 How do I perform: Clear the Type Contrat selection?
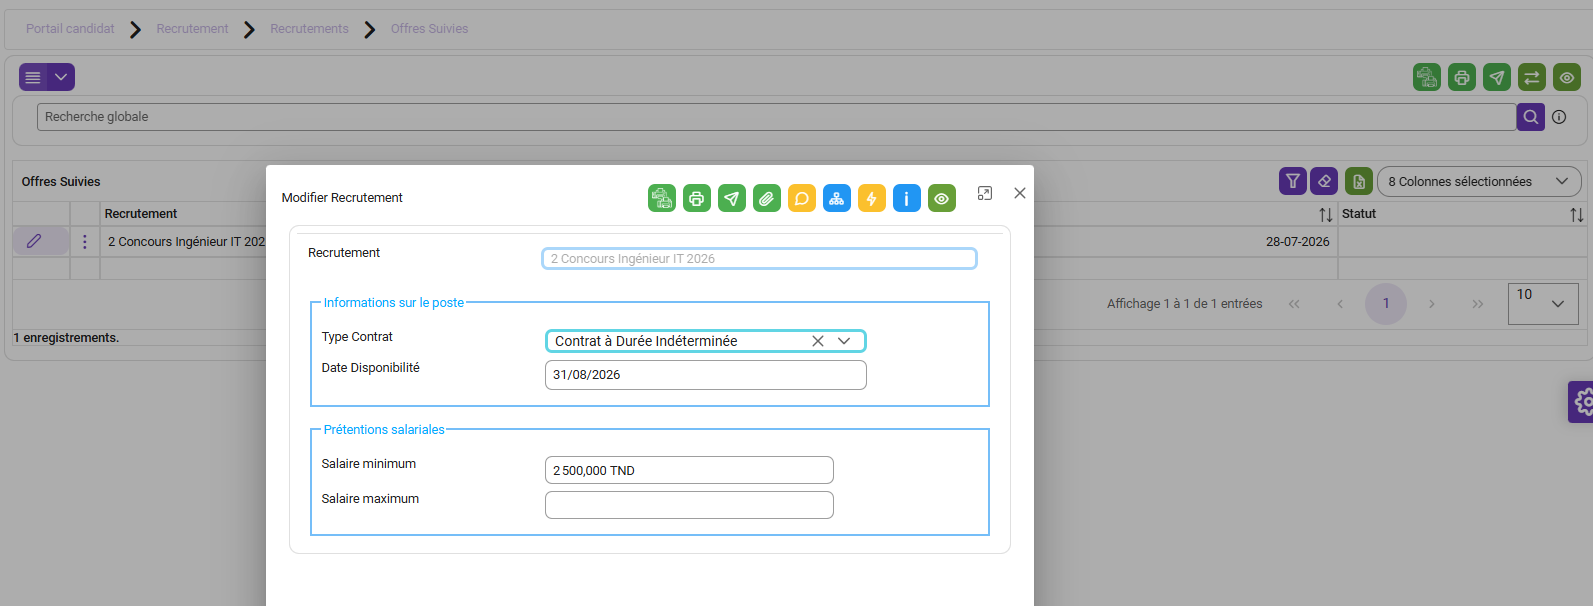(818, 341)
